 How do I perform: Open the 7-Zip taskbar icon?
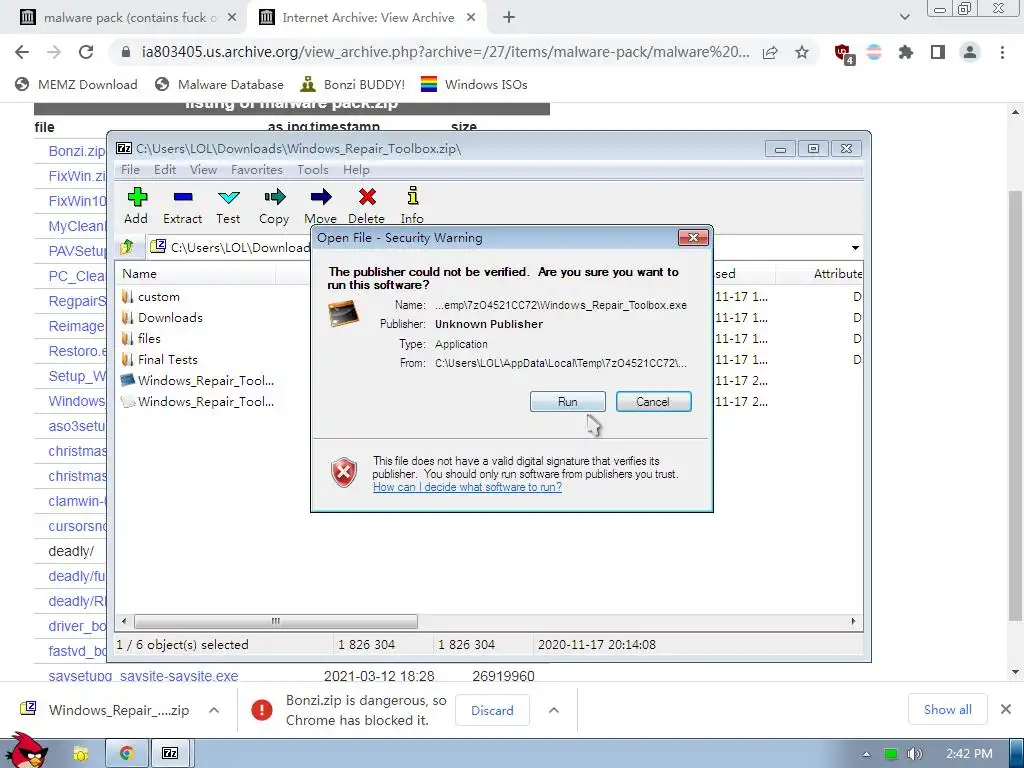pyautogui.click(x=170, y=754)
